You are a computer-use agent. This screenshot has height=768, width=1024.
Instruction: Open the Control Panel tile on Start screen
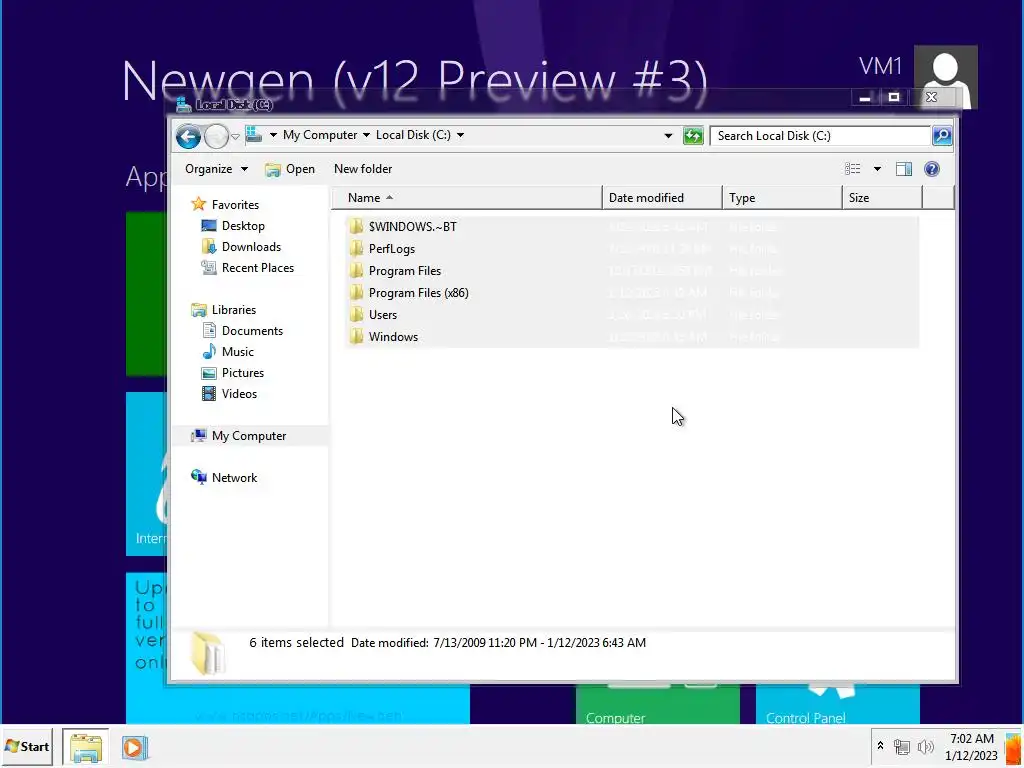click(838, 704)
